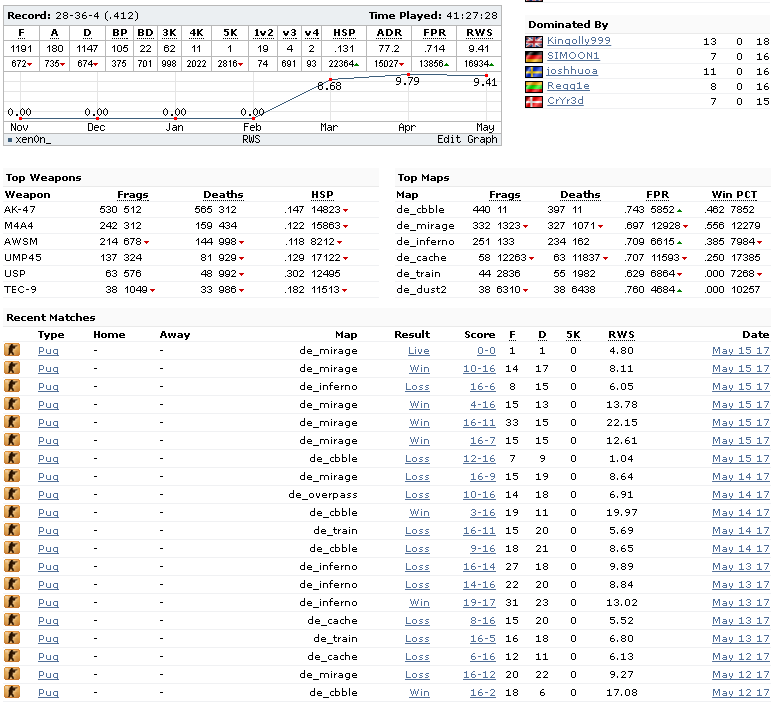Open the Live result link for de_mirage
This screenshot has width=777, height=714.
[x=419, y=351]
